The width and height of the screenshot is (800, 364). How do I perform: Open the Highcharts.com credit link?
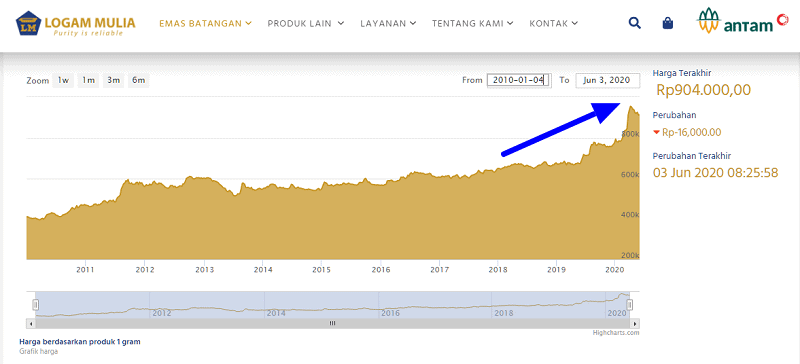coord(616,333)
